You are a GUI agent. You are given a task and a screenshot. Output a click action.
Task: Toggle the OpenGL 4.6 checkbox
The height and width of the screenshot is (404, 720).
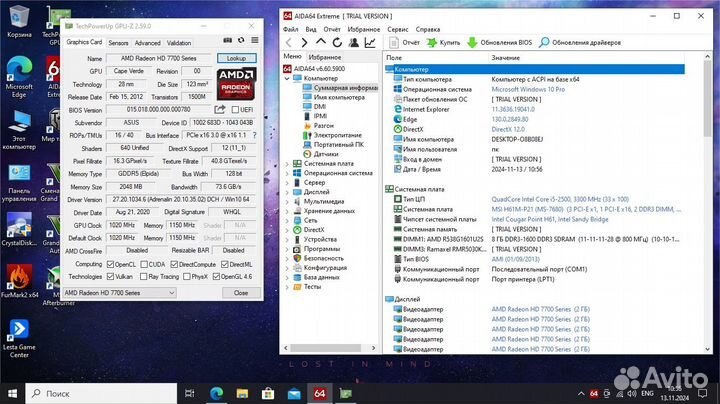[216, 276]
